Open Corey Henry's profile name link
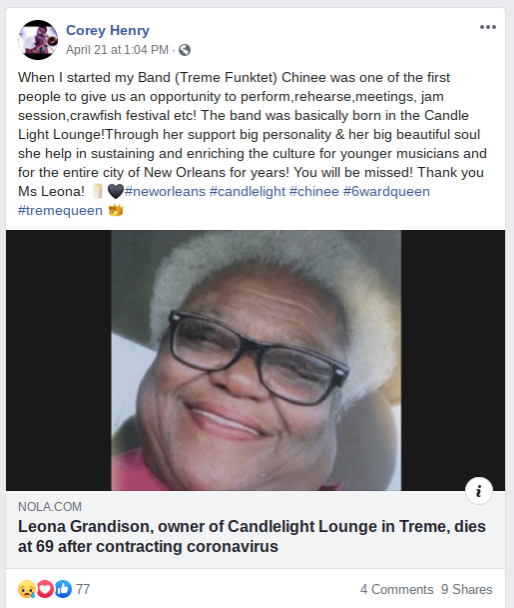 click(108, 30)
